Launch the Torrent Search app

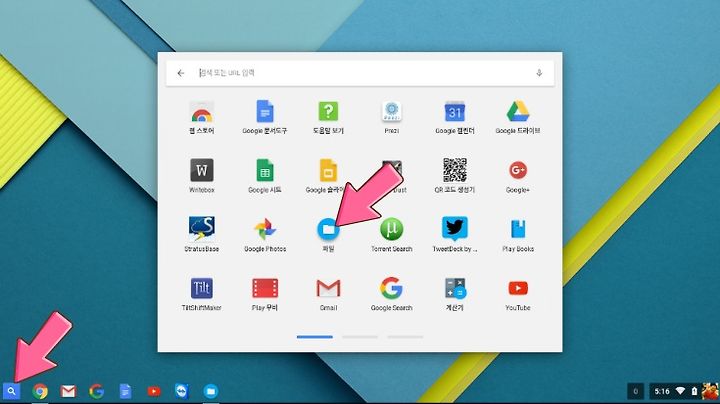tap(392, 229)
